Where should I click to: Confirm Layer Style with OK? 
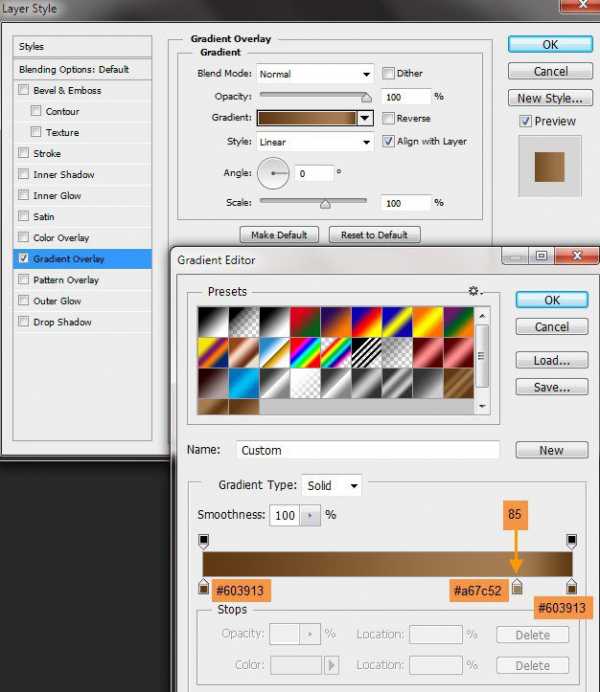point(550,45)
